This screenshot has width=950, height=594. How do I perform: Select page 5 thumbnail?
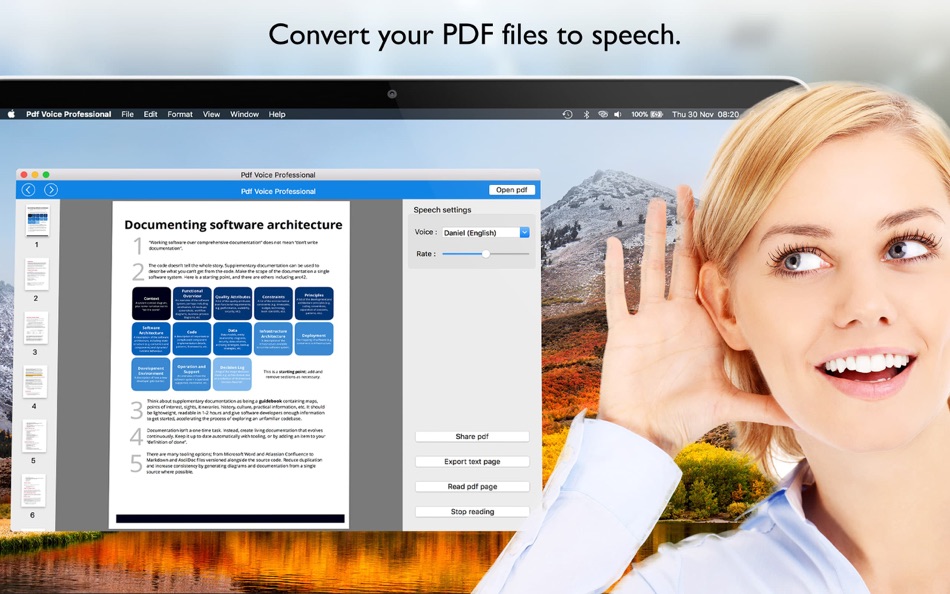click(x=34, y=436)
